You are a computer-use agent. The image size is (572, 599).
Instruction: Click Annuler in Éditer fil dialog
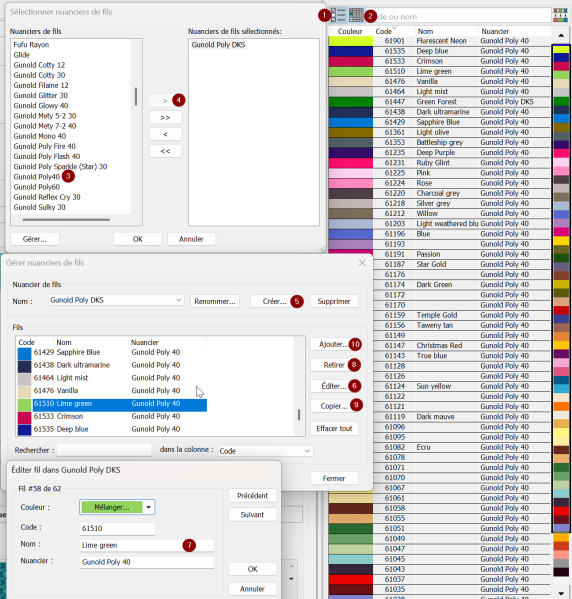pyautogui.click(x=252, y=589)
